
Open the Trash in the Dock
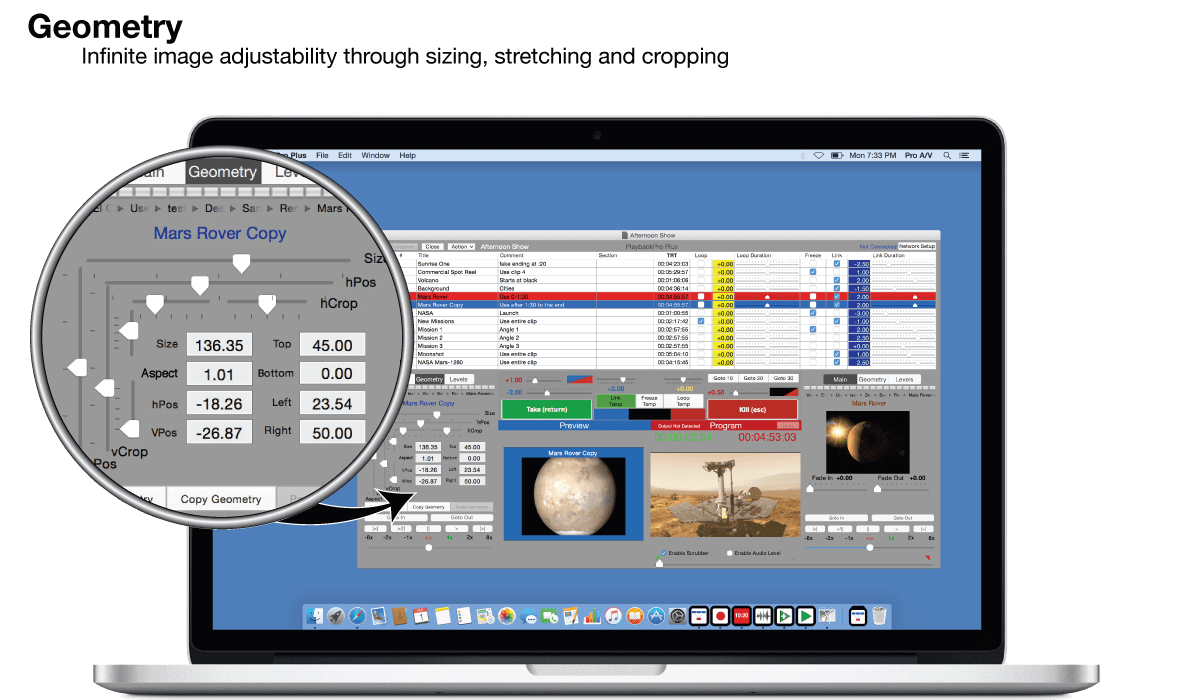(x=879, y=615)
